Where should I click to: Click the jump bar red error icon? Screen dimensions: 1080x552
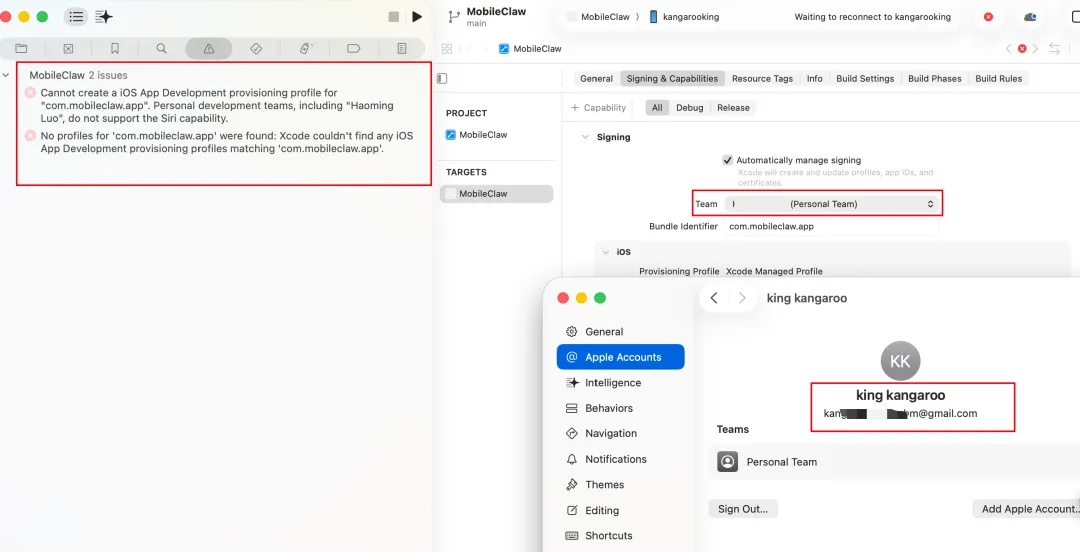(1022, 48)
